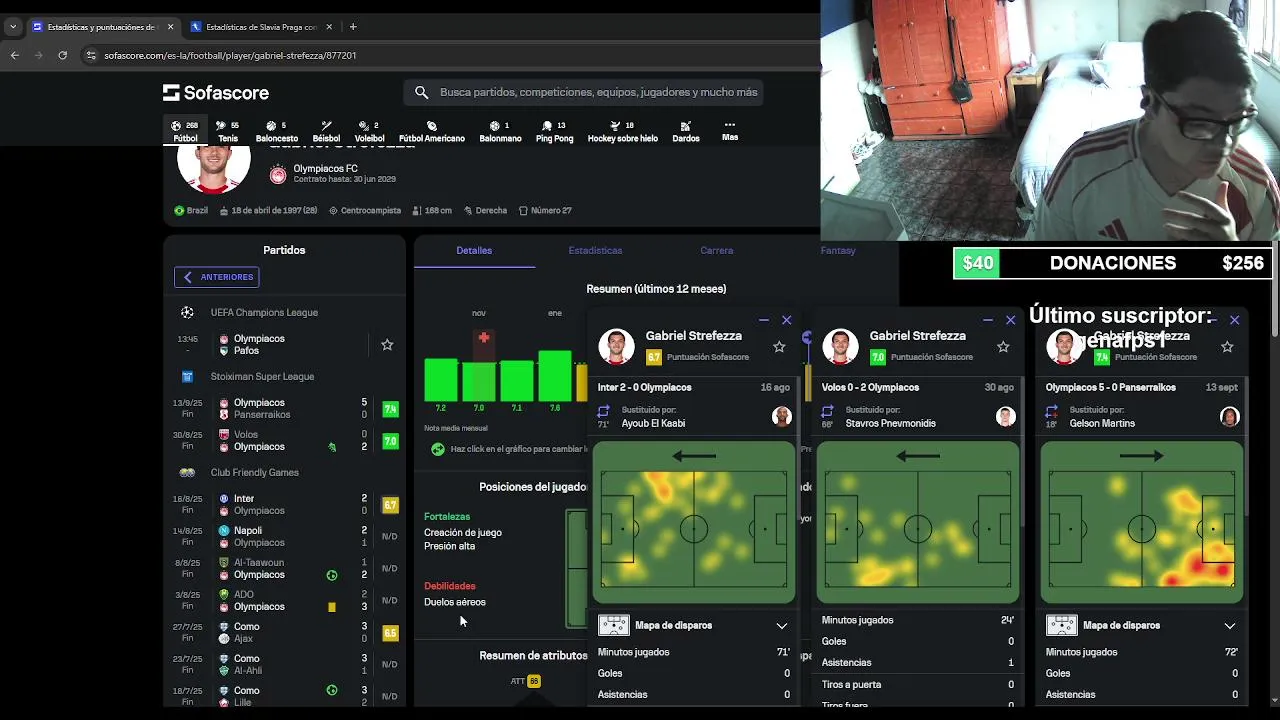
Task: Click the Olympiacos FC club crest
Action: 278,175
